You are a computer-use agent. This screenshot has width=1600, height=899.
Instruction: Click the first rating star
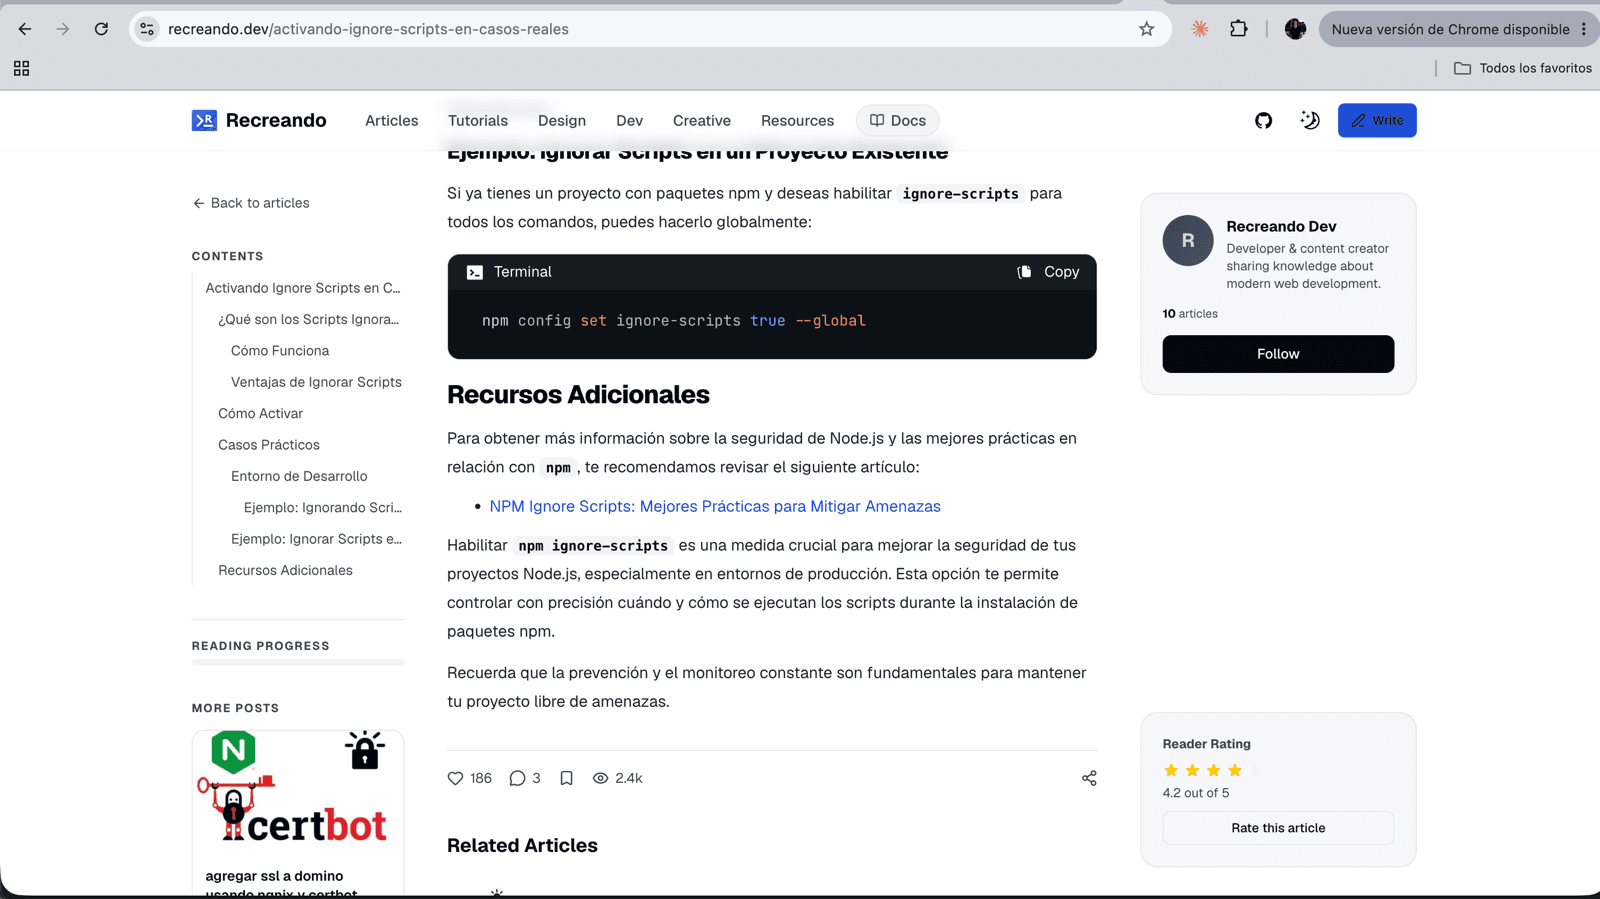click(1171, 770)
